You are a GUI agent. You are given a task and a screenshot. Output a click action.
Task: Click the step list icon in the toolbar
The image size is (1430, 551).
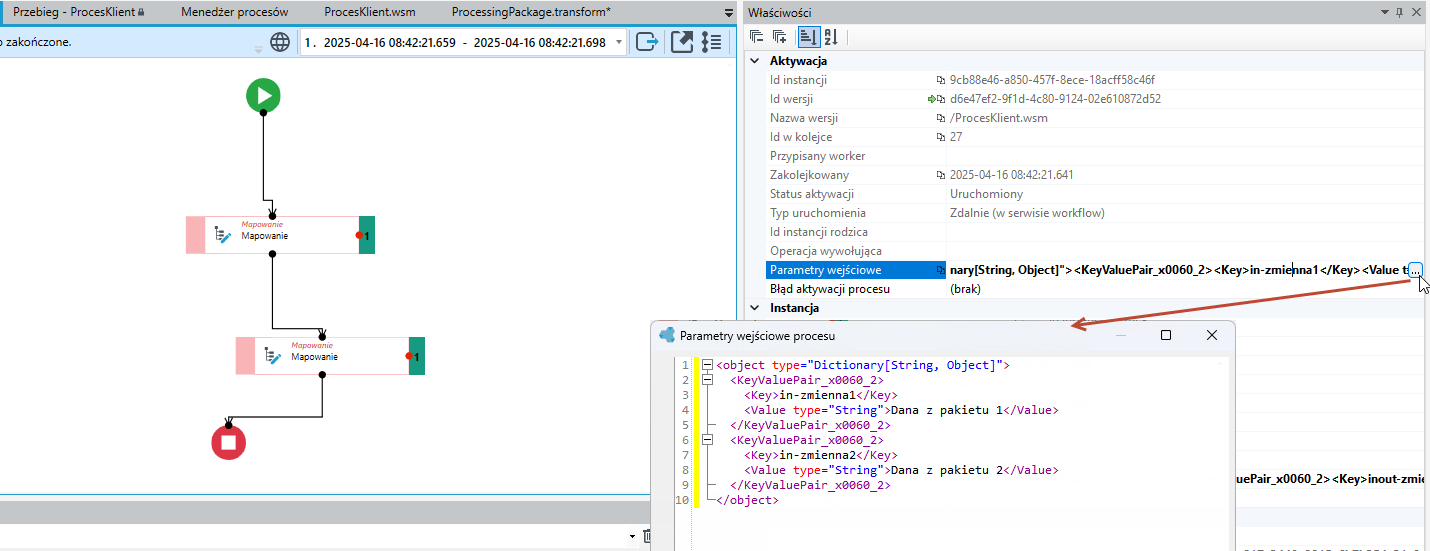pyautogui.click(x=712, y=42)
